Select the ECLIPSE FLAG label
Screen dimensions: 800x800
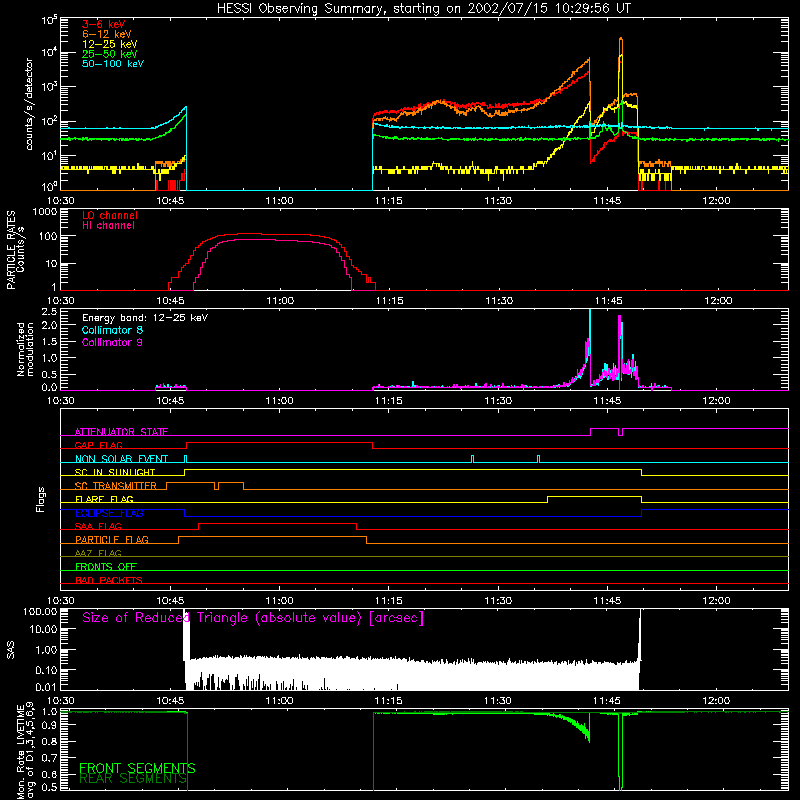coord(109,513)
